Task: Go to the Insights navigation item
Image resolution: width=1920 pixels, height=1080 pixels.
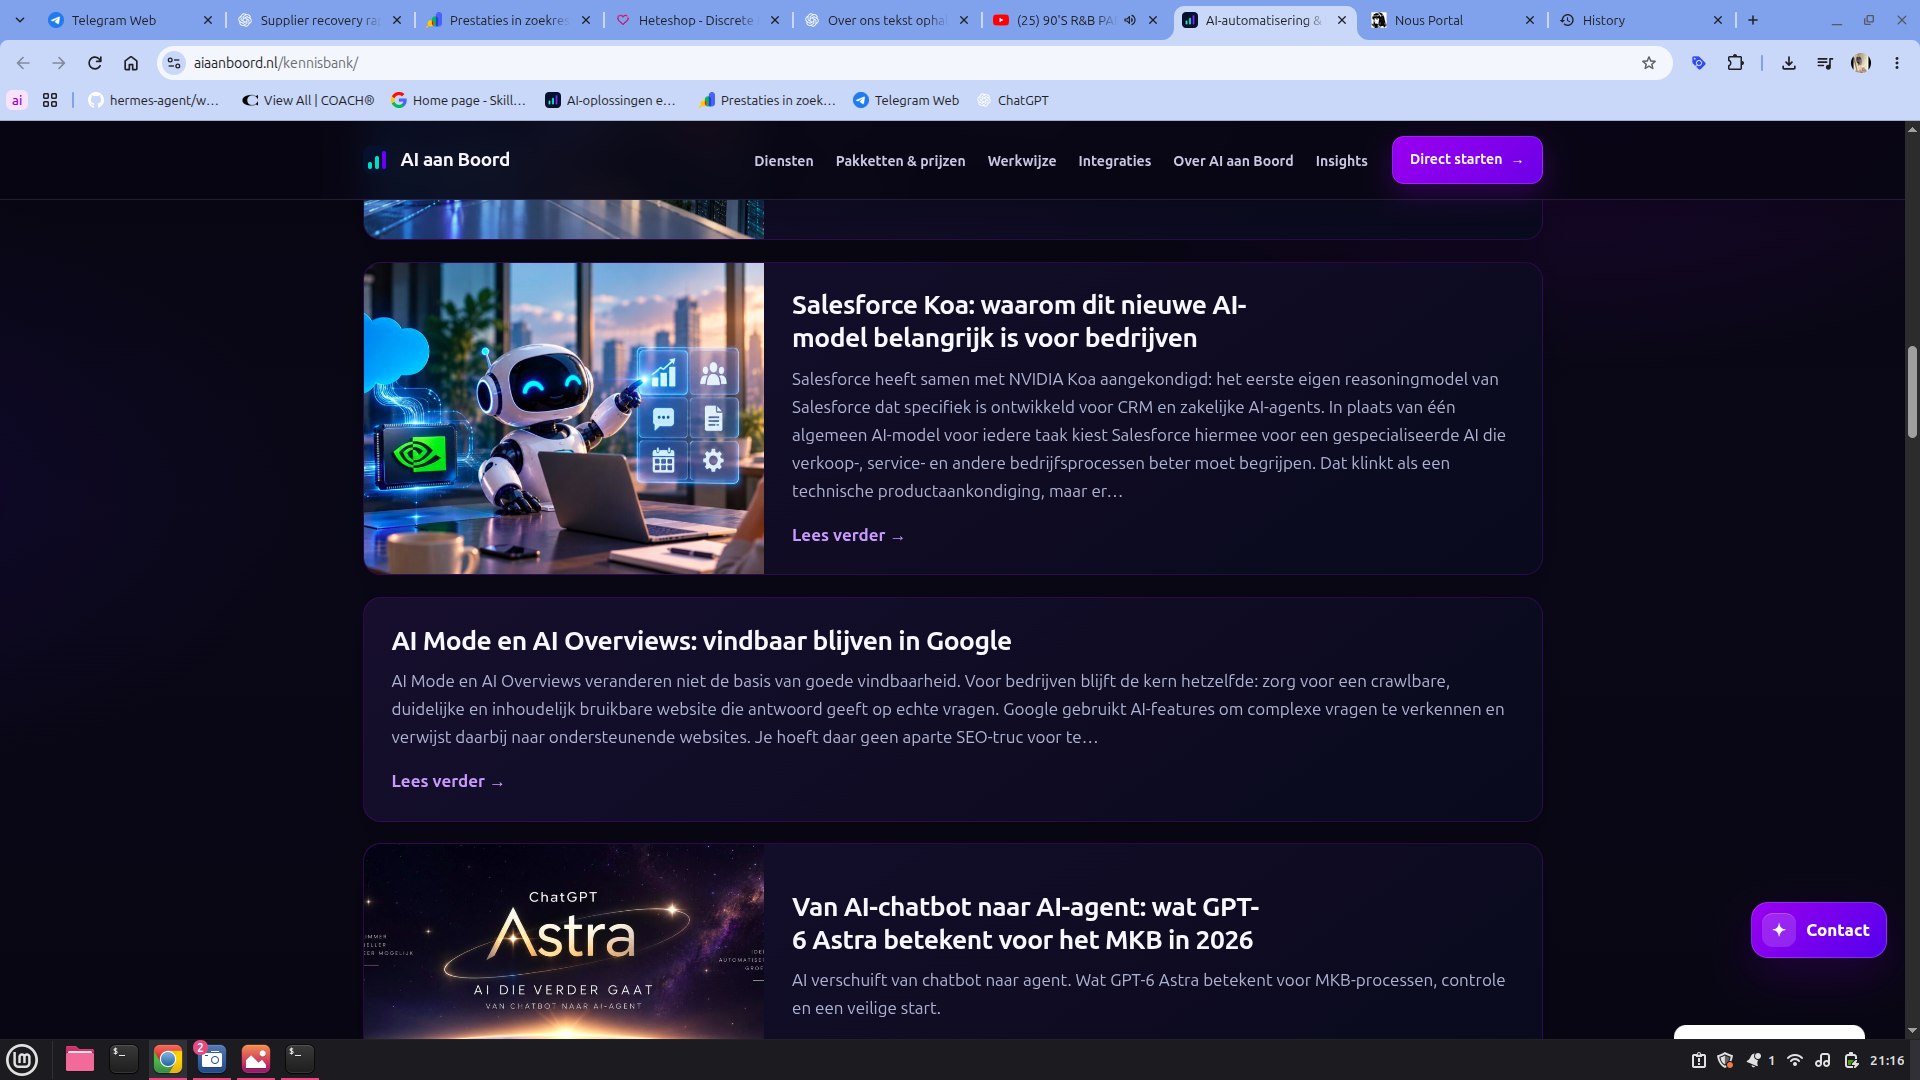Action: (1341, 161)
